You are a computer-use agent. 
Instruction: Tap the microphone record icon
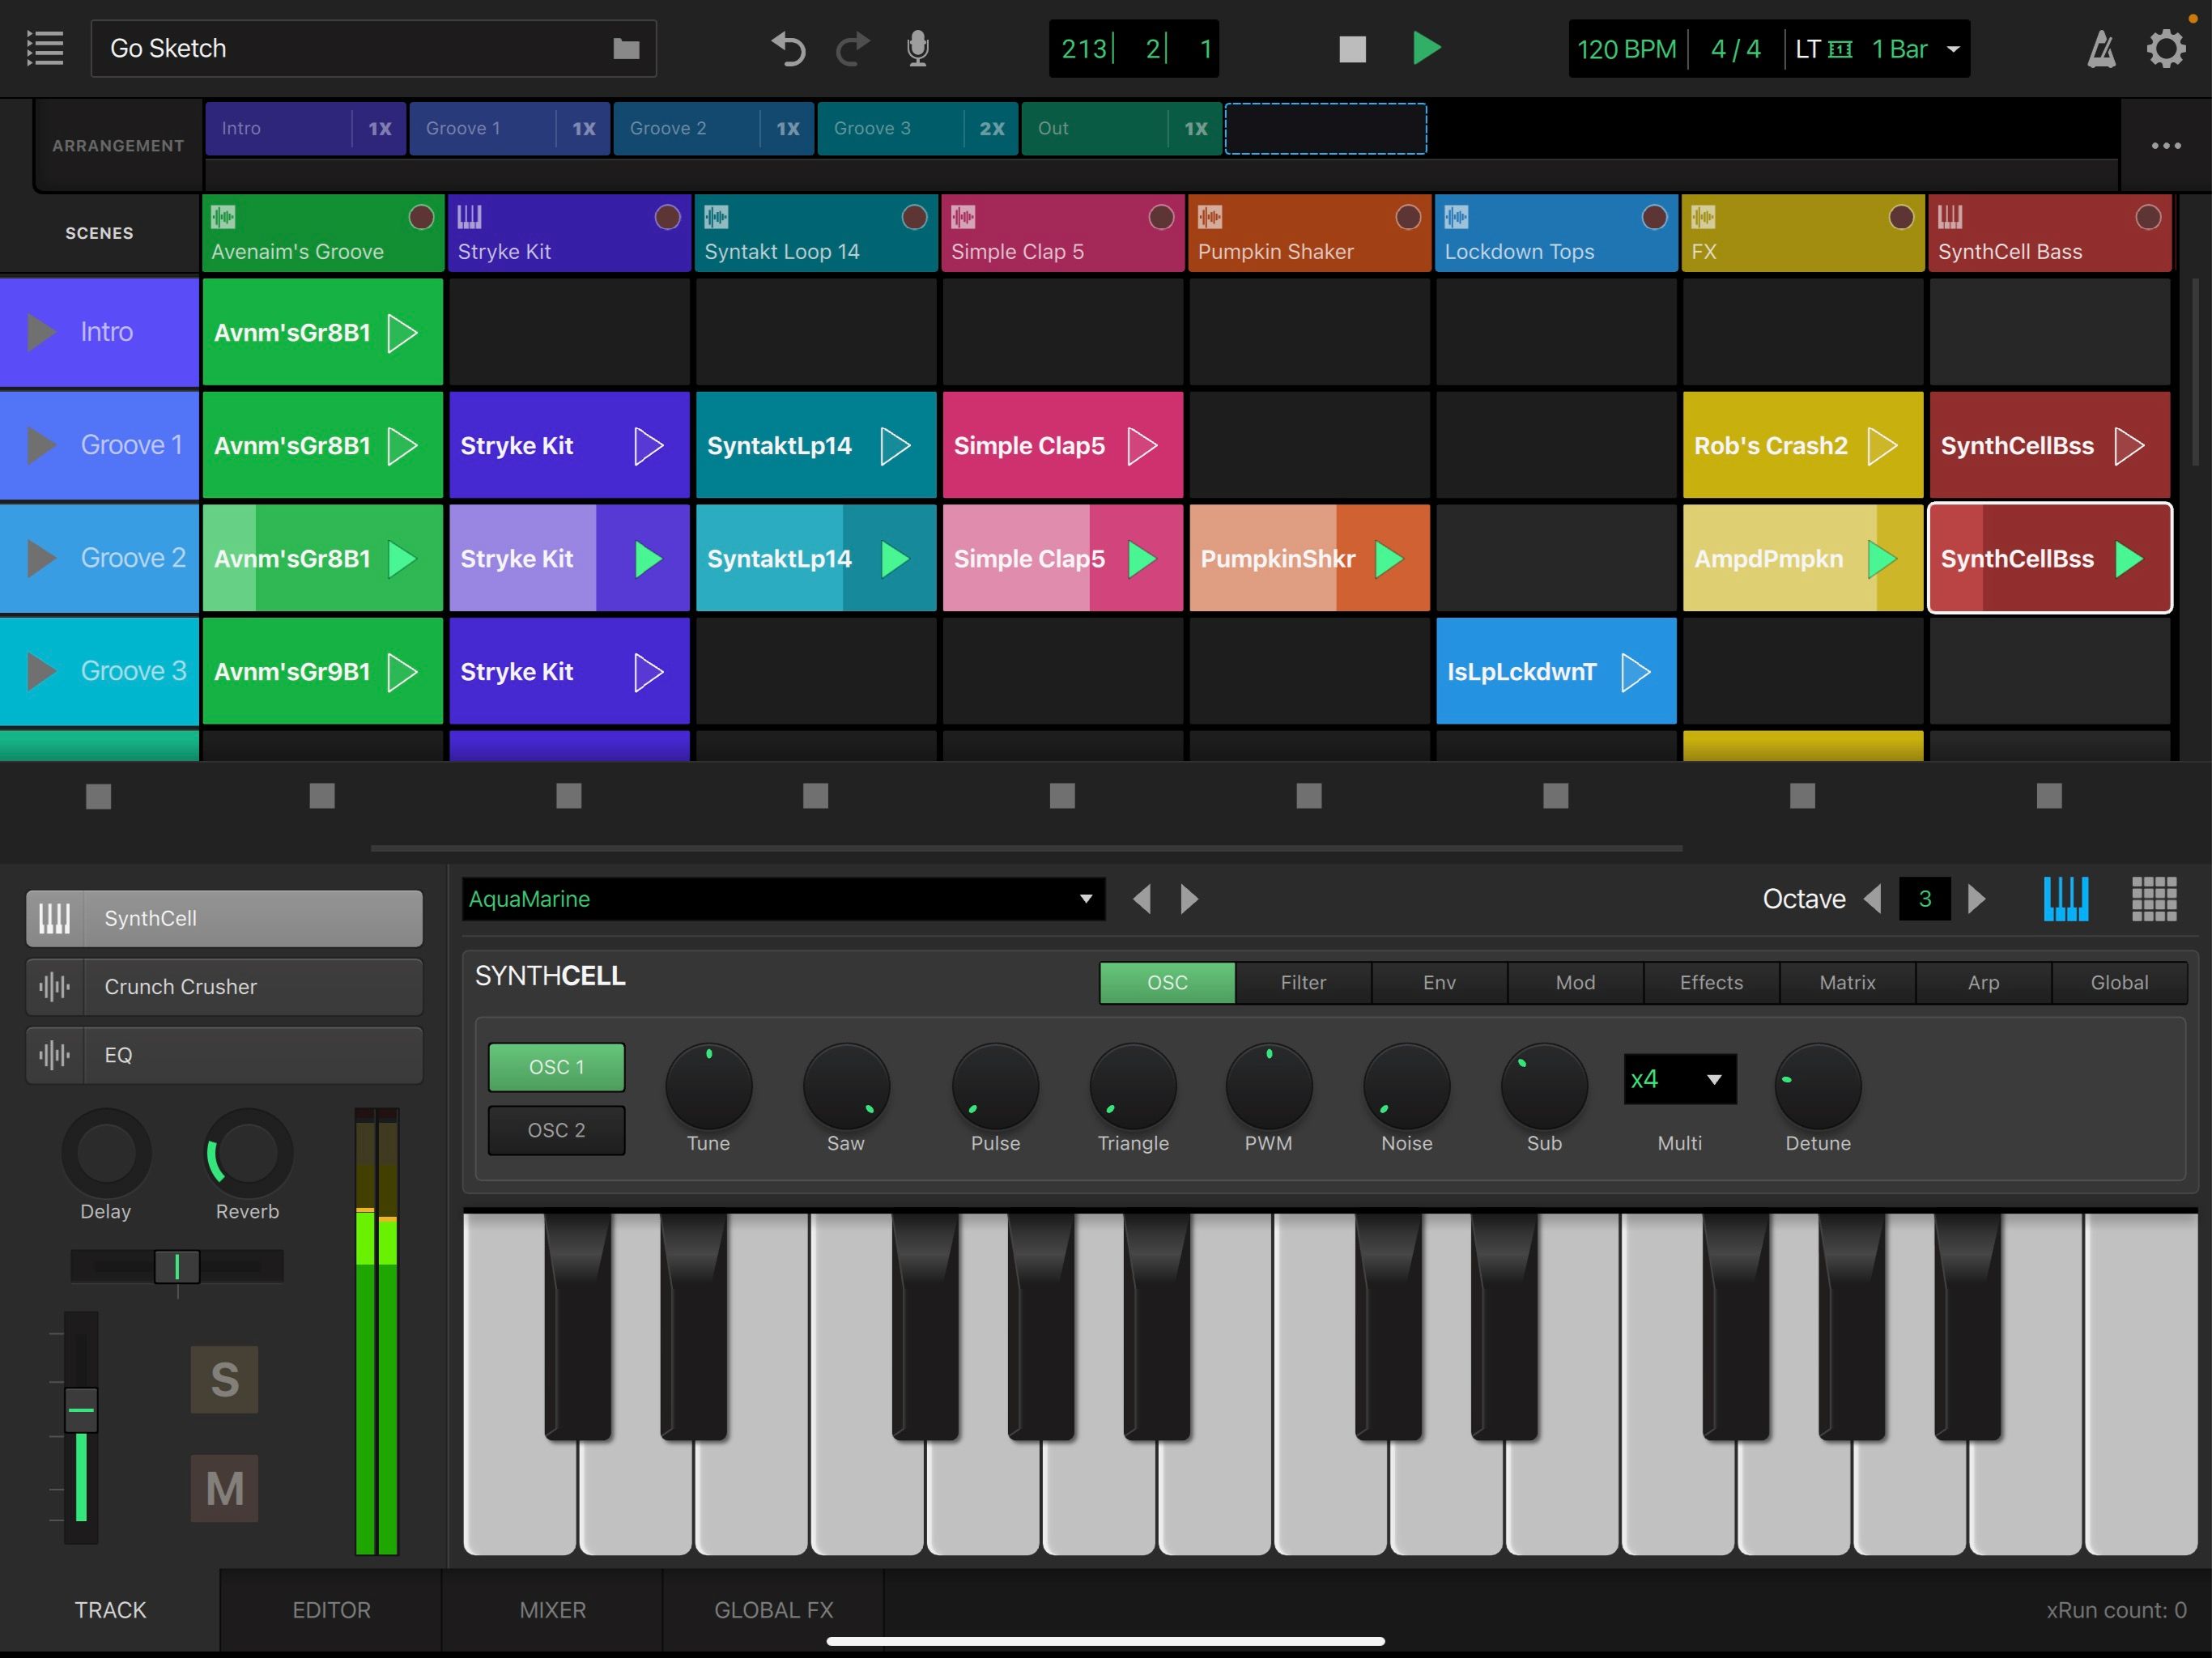pyautogui.click(x=918, y=48)
